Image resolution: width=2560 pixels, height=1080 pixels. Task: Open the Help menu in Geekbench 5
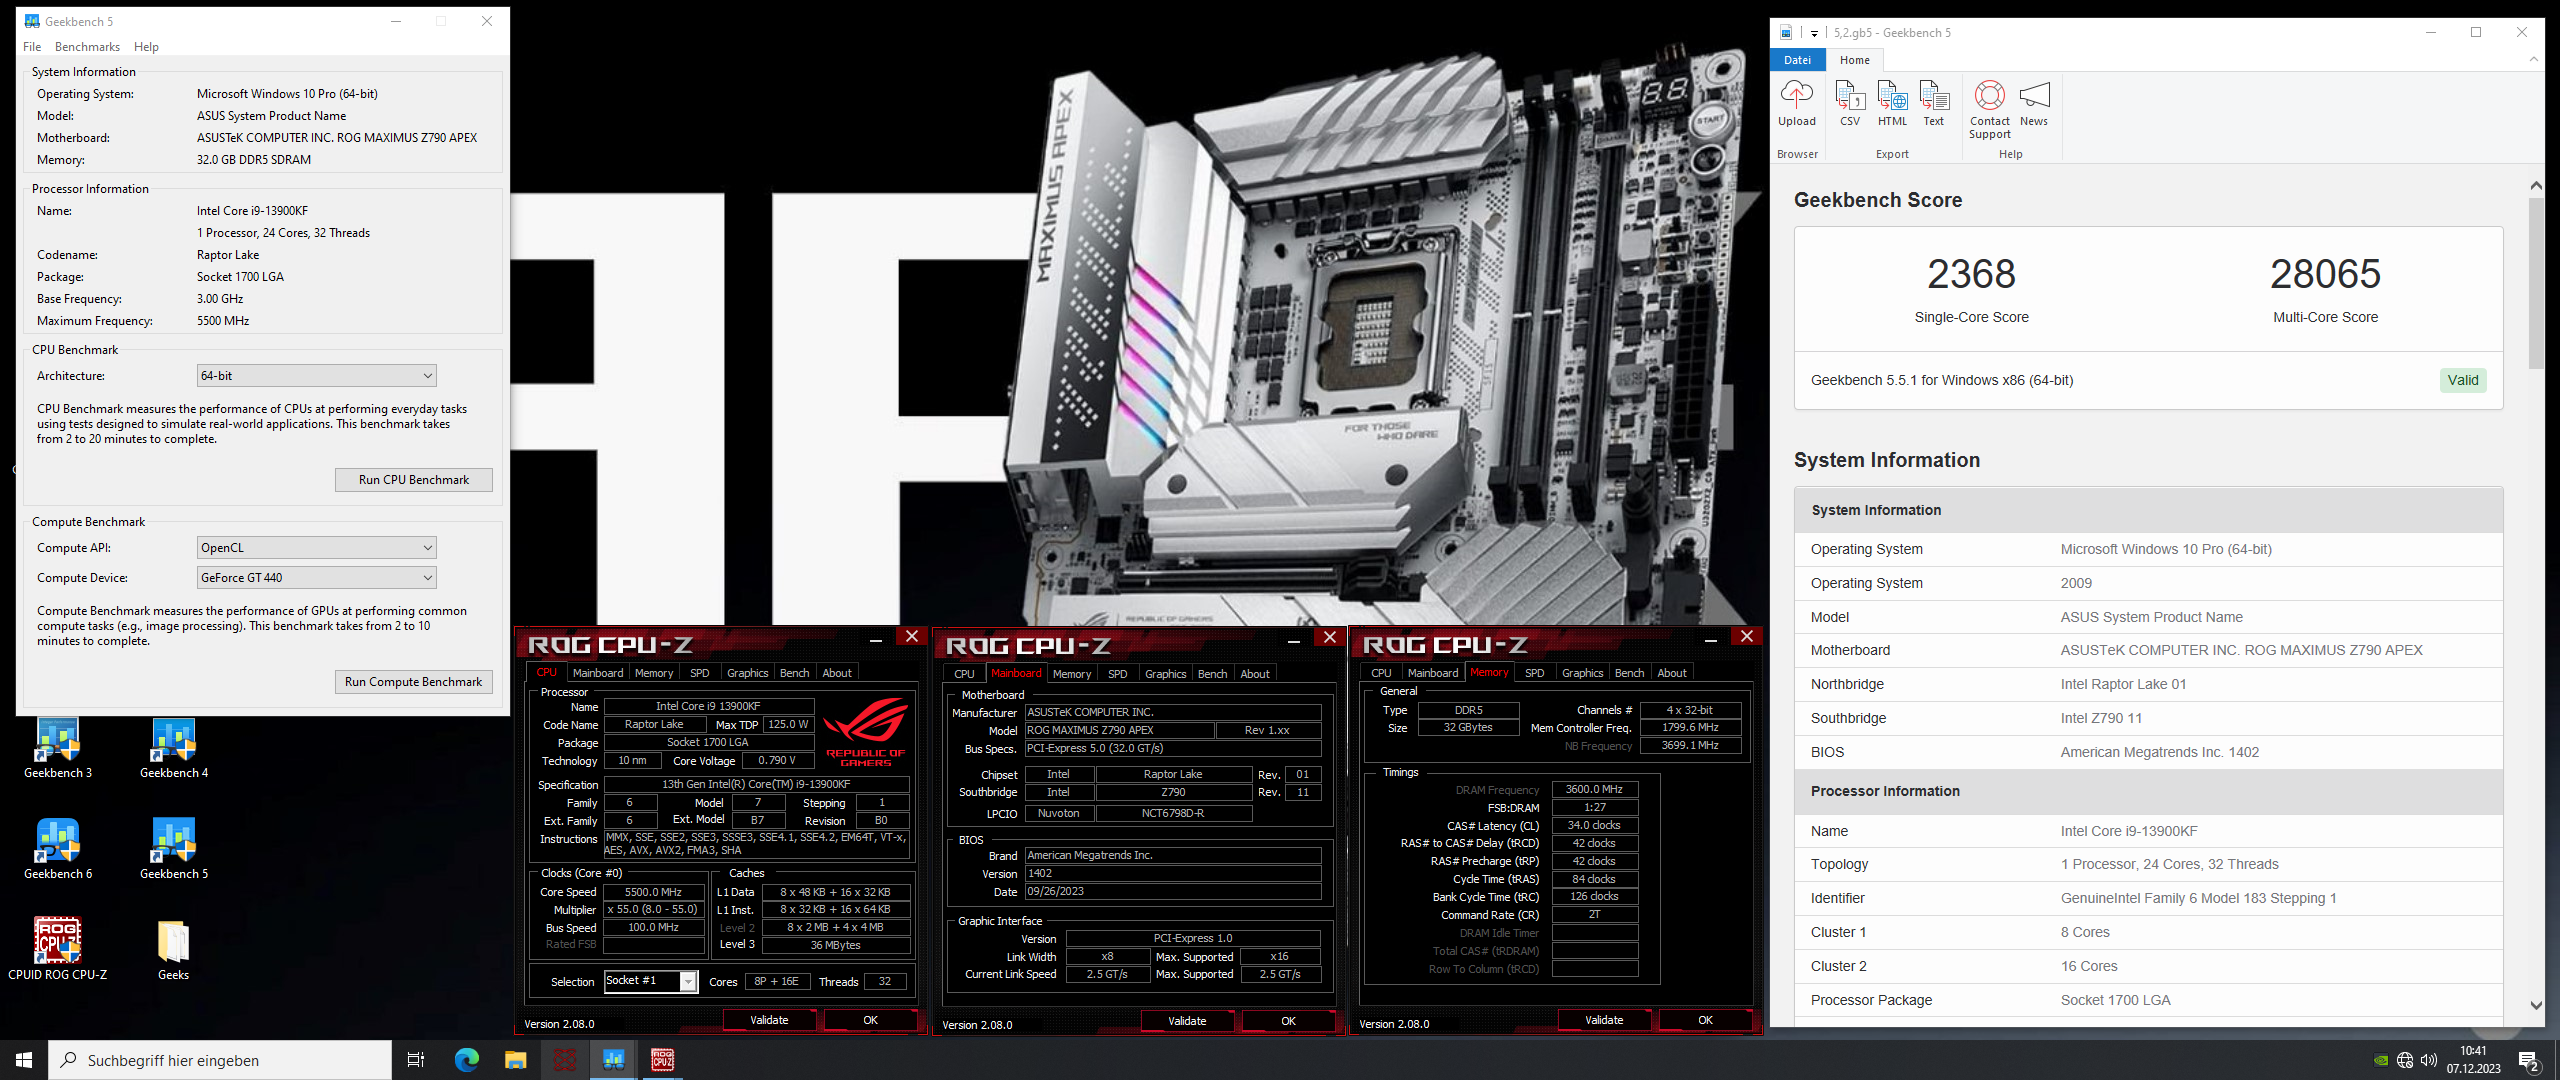pyautogui.click(x=146, y=47)
